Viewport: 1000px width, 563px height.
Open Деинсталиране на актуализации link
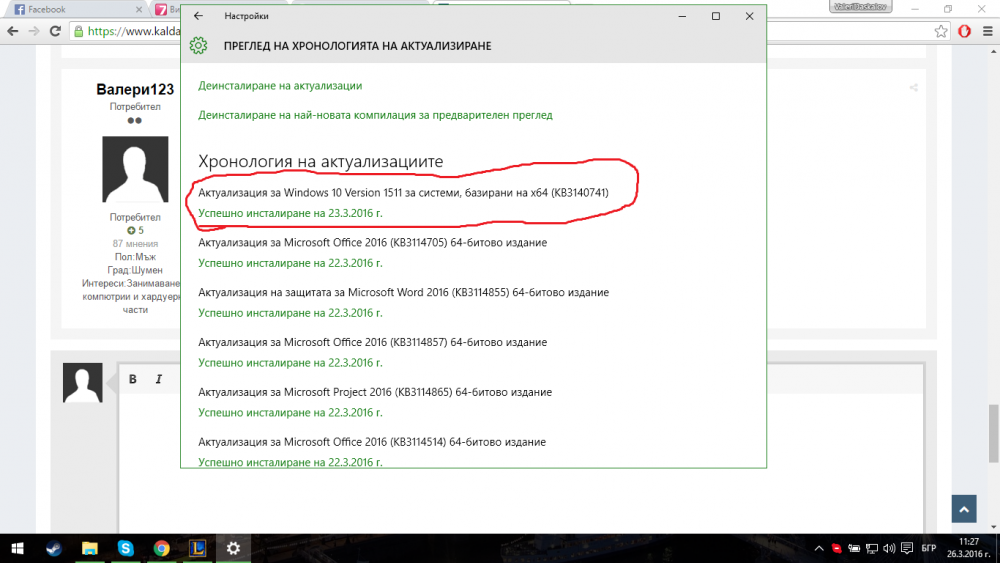[x=280, y=85]
